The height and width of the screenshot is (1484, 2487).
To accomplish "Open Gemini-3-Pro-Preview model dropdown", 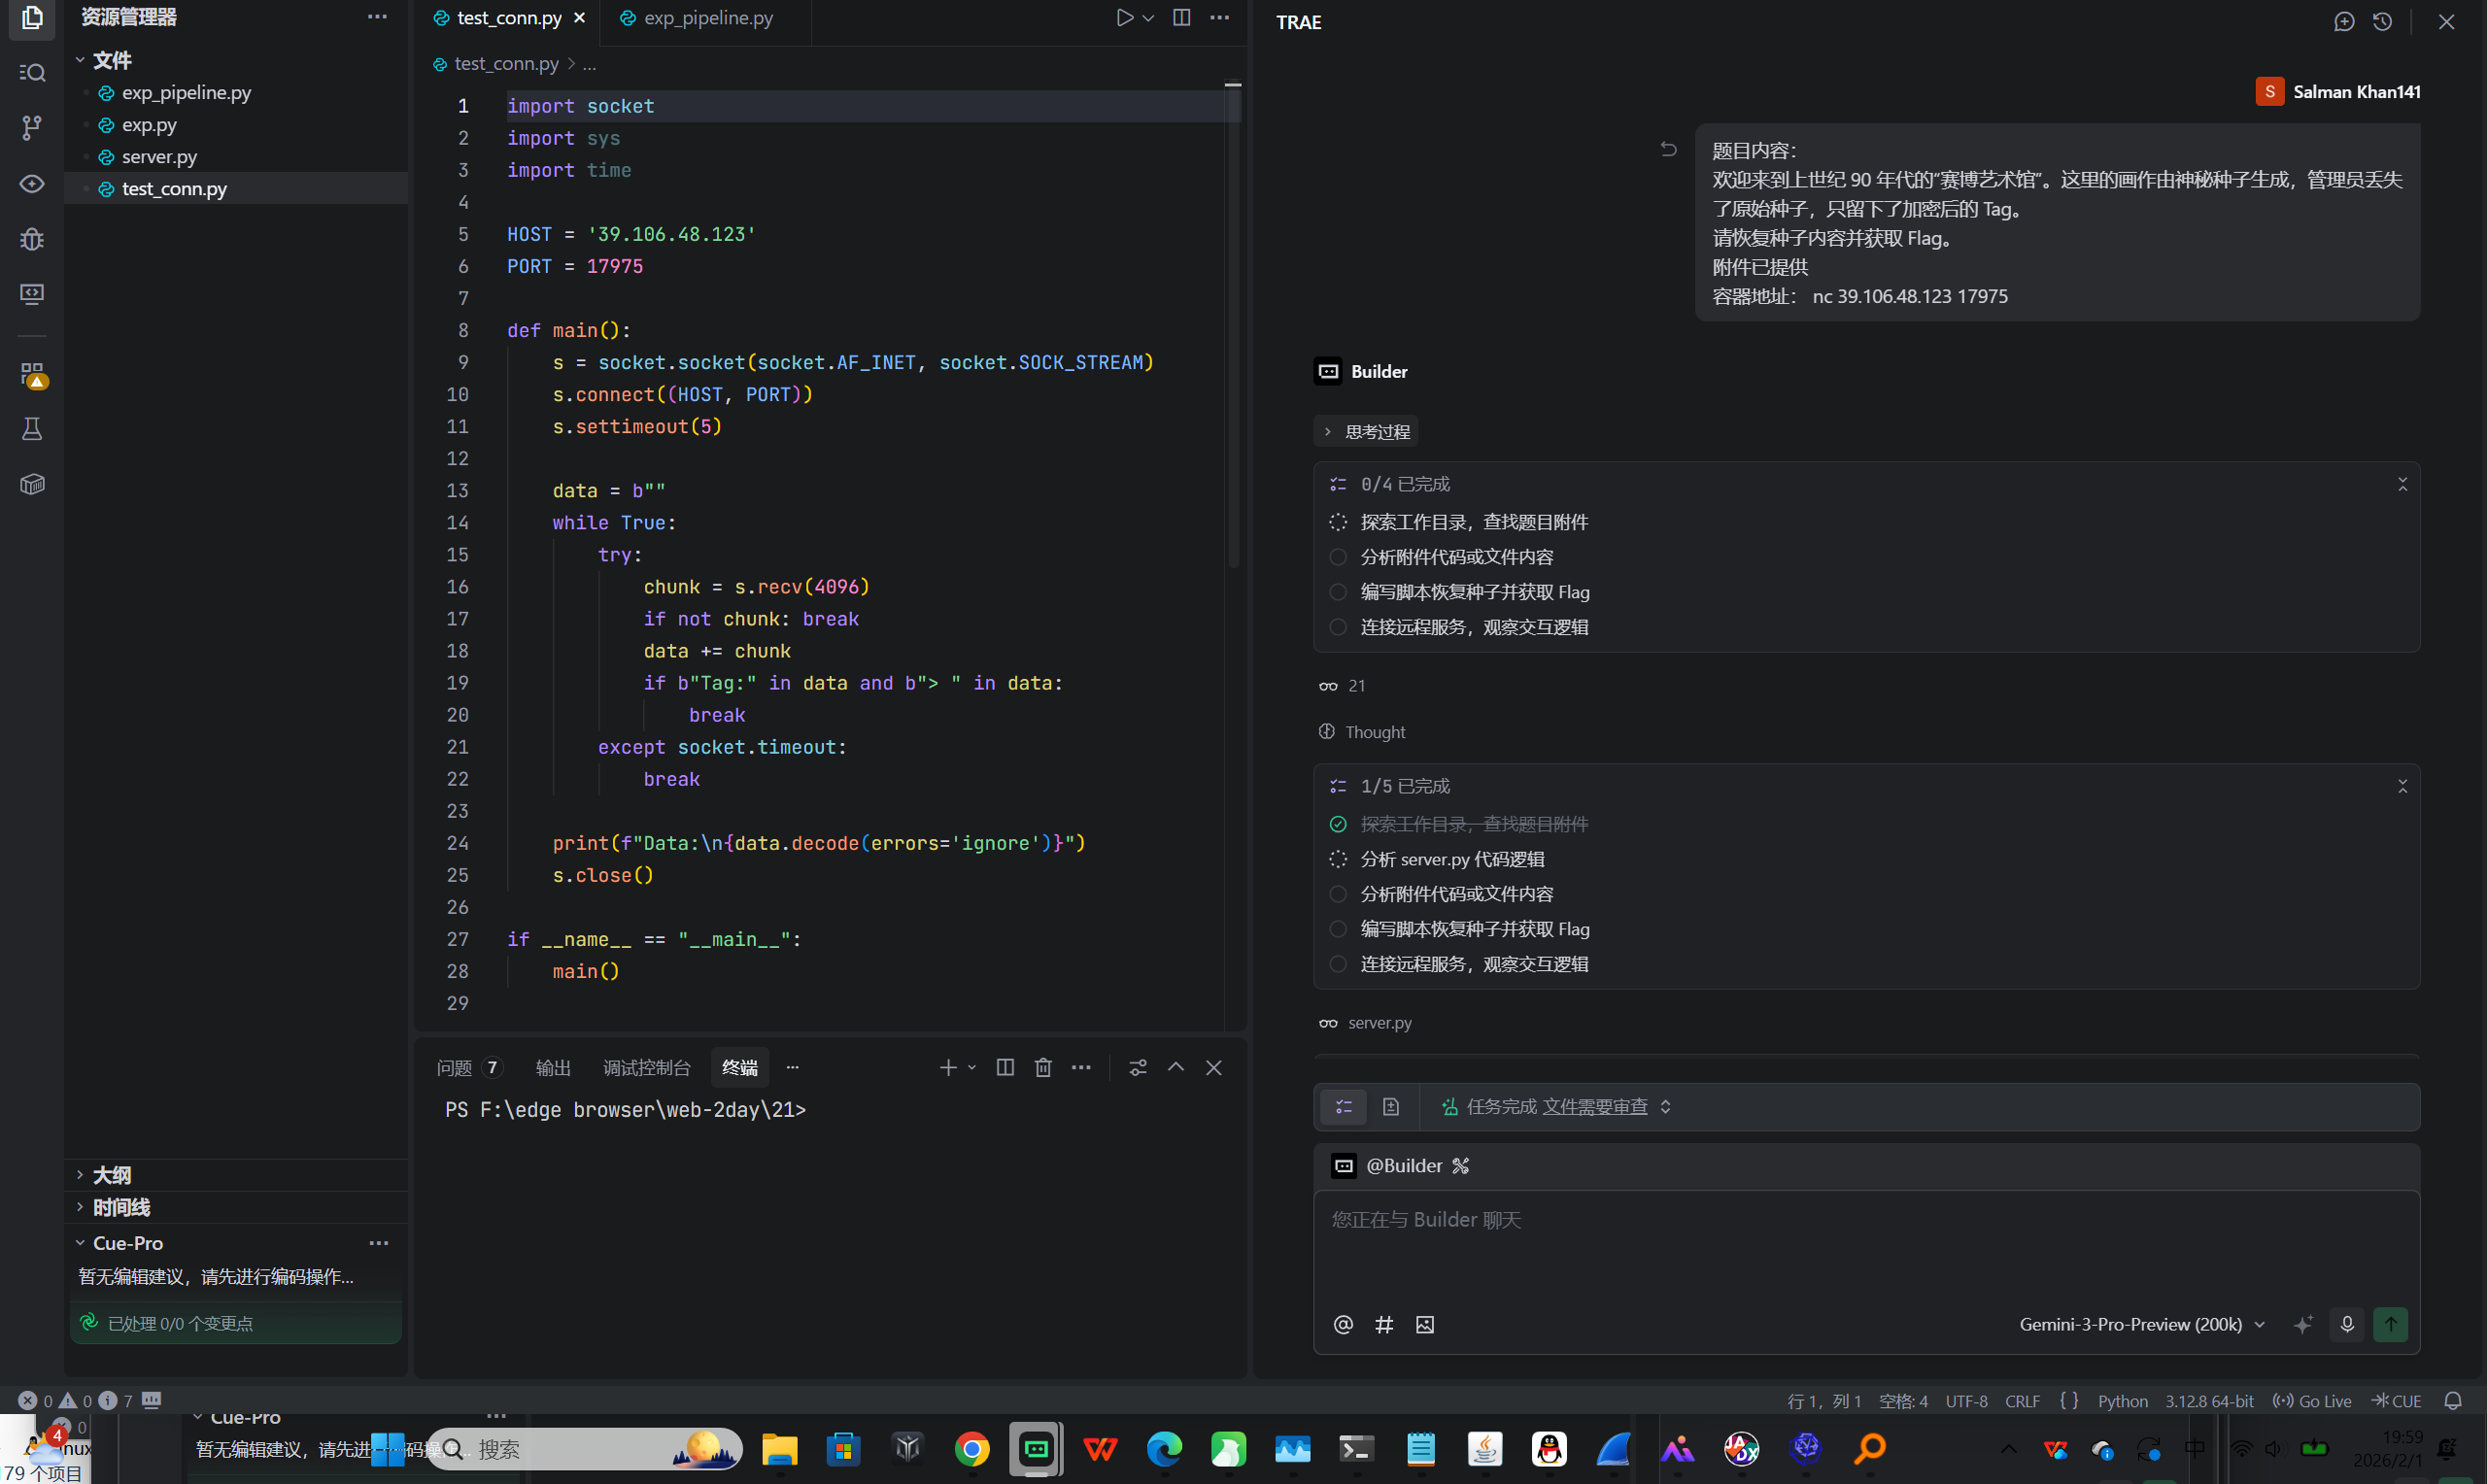I will pos(2141,1324).
